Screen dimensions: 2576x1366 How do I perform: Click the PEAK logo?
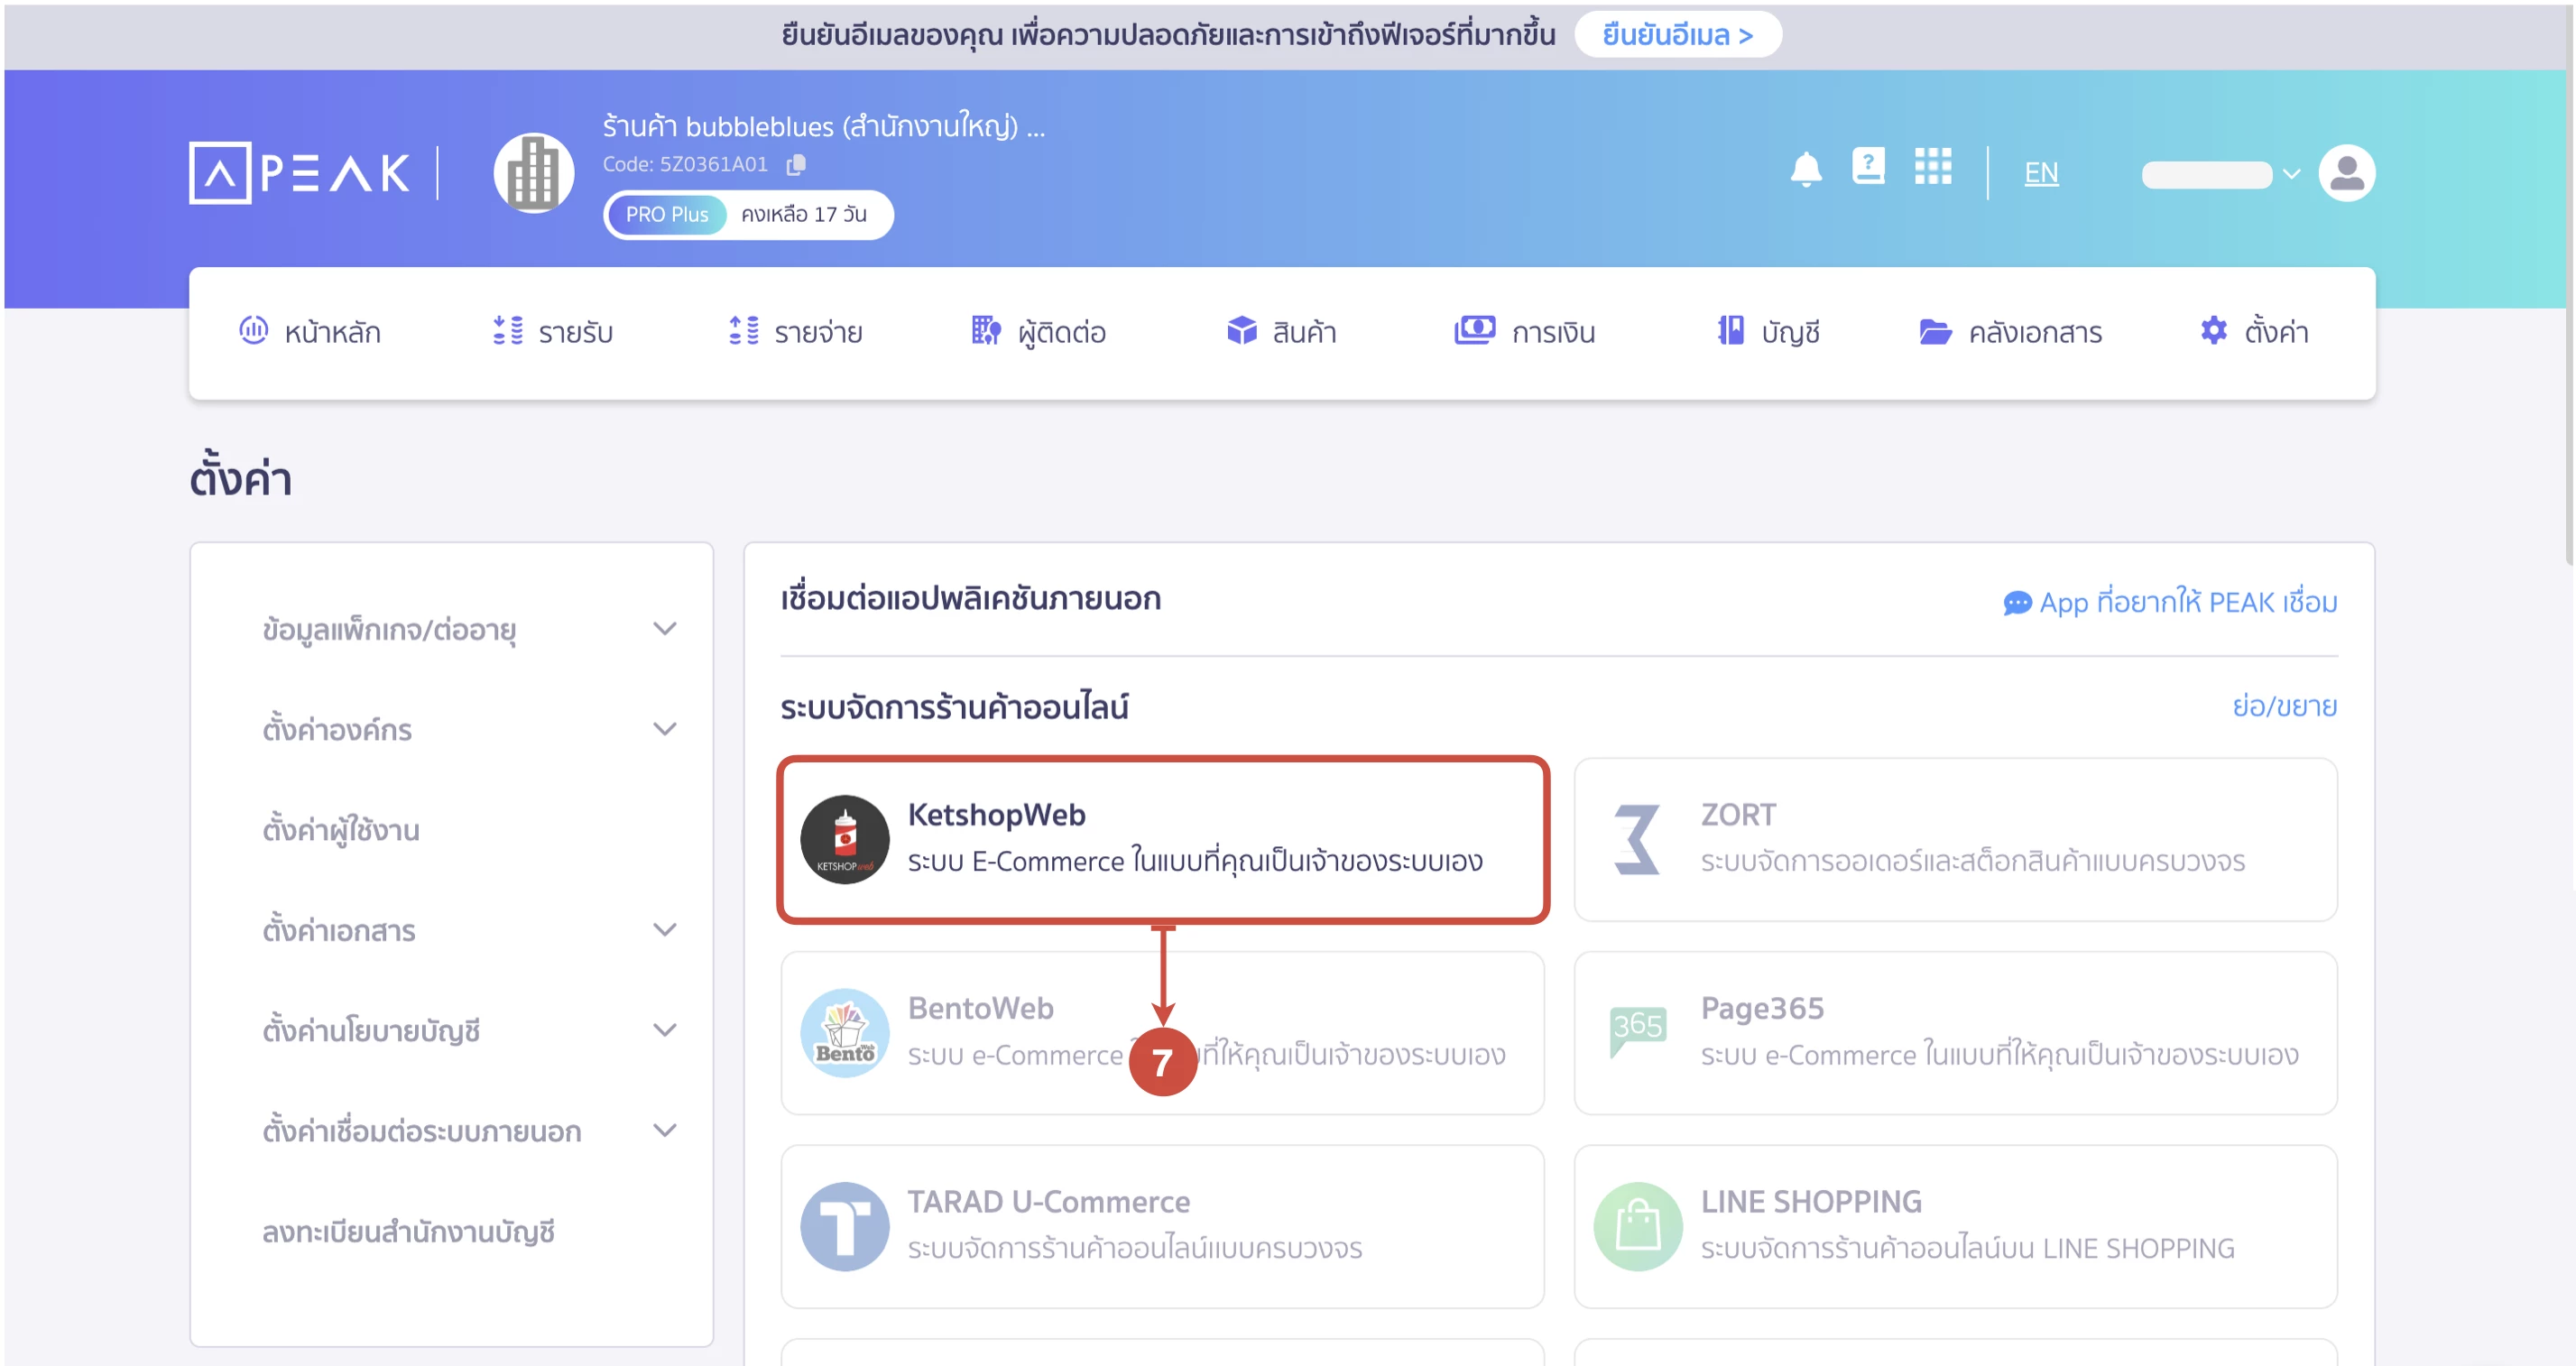[x=298, y=172]
